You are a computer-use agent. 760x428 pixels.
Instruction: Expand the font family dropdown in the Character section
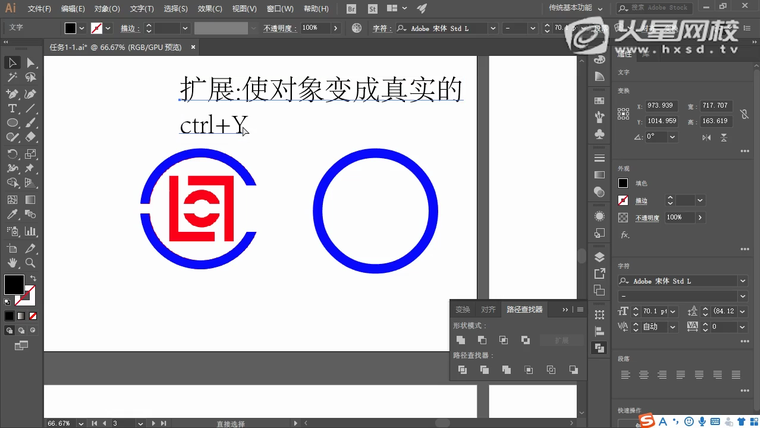coord(743,281)
